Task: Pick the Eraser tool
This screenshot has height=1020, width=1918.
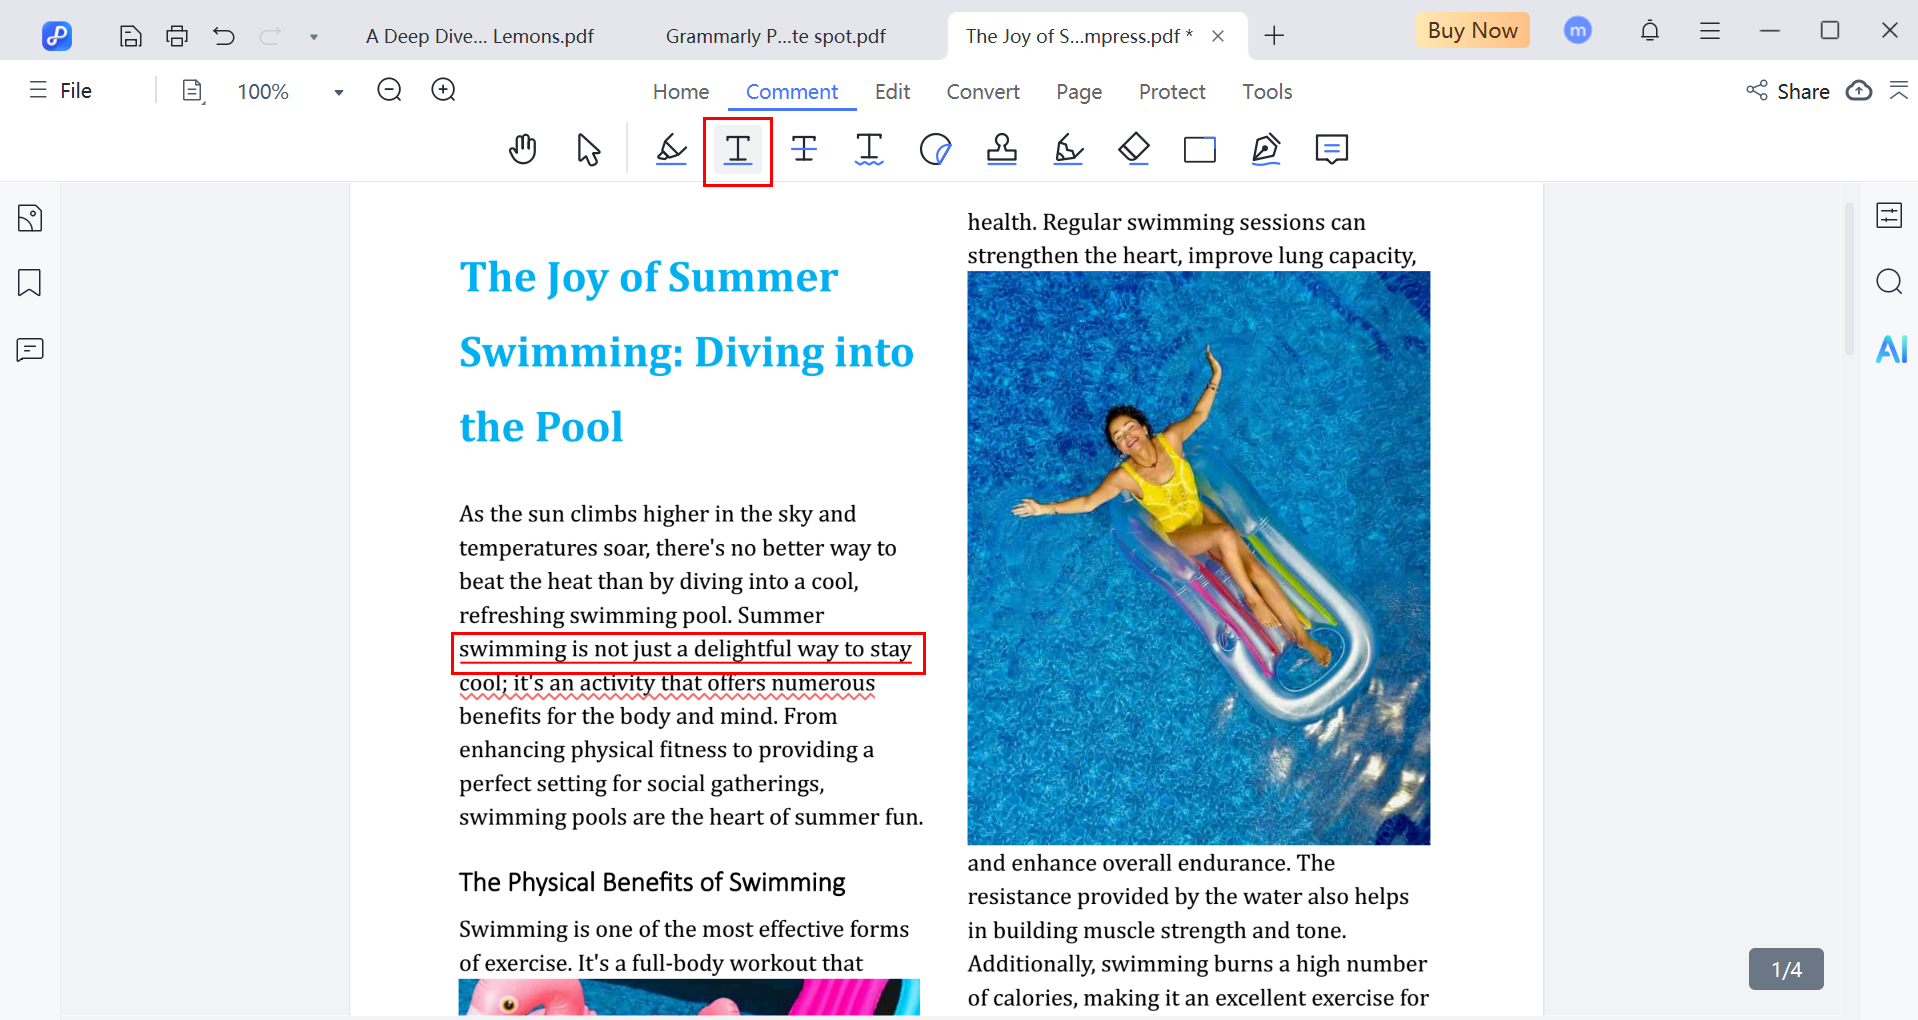Action: pos(1134,149)
